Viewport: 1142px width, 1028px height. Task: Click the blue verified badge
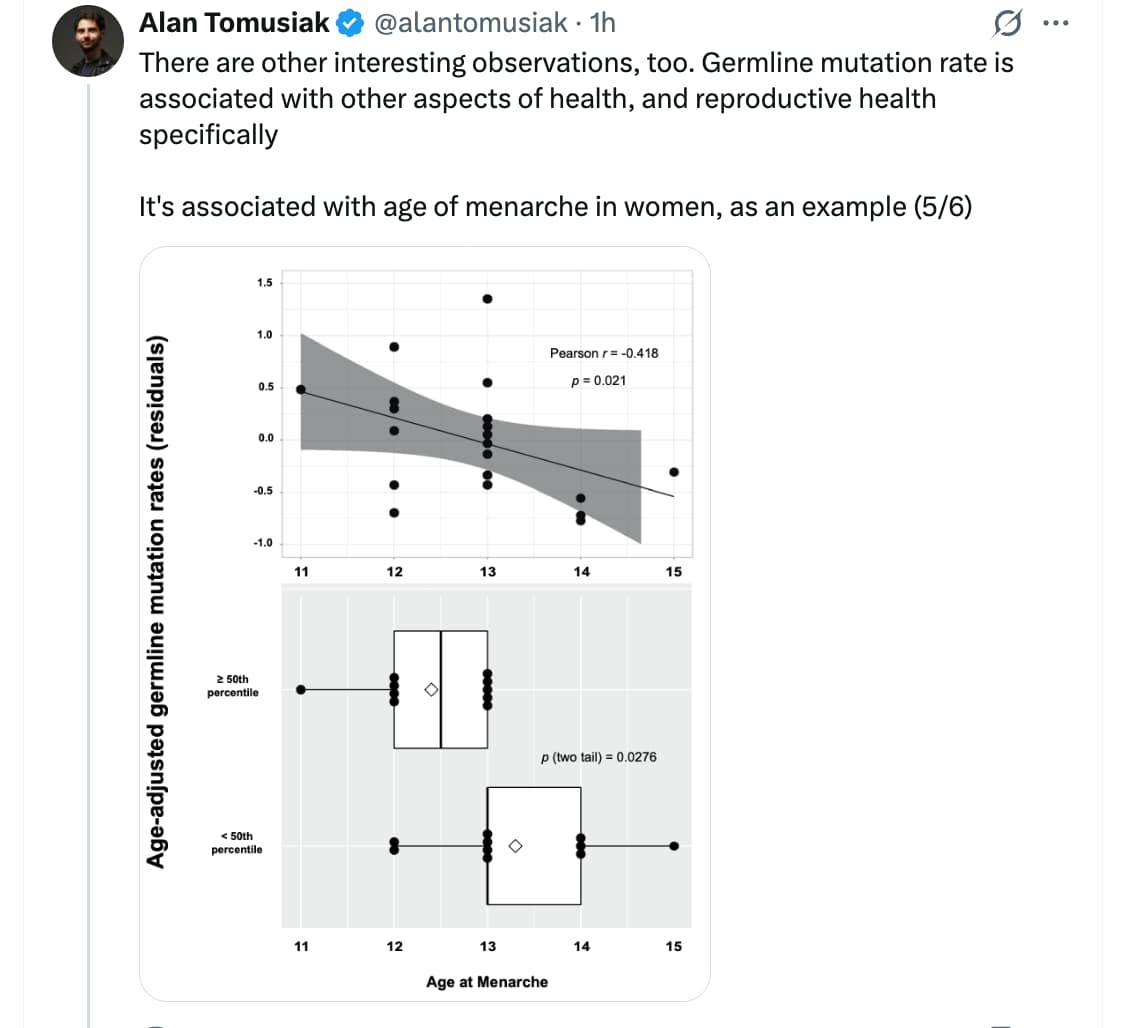pyautogui.click(x=350, y=22)
